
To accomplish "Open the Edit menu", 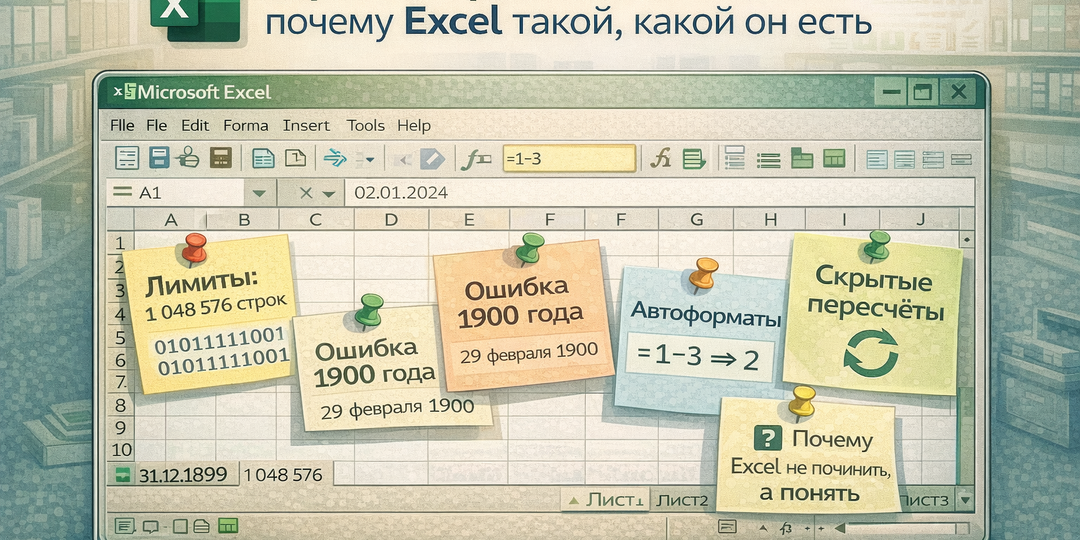I will coord(195,126).
